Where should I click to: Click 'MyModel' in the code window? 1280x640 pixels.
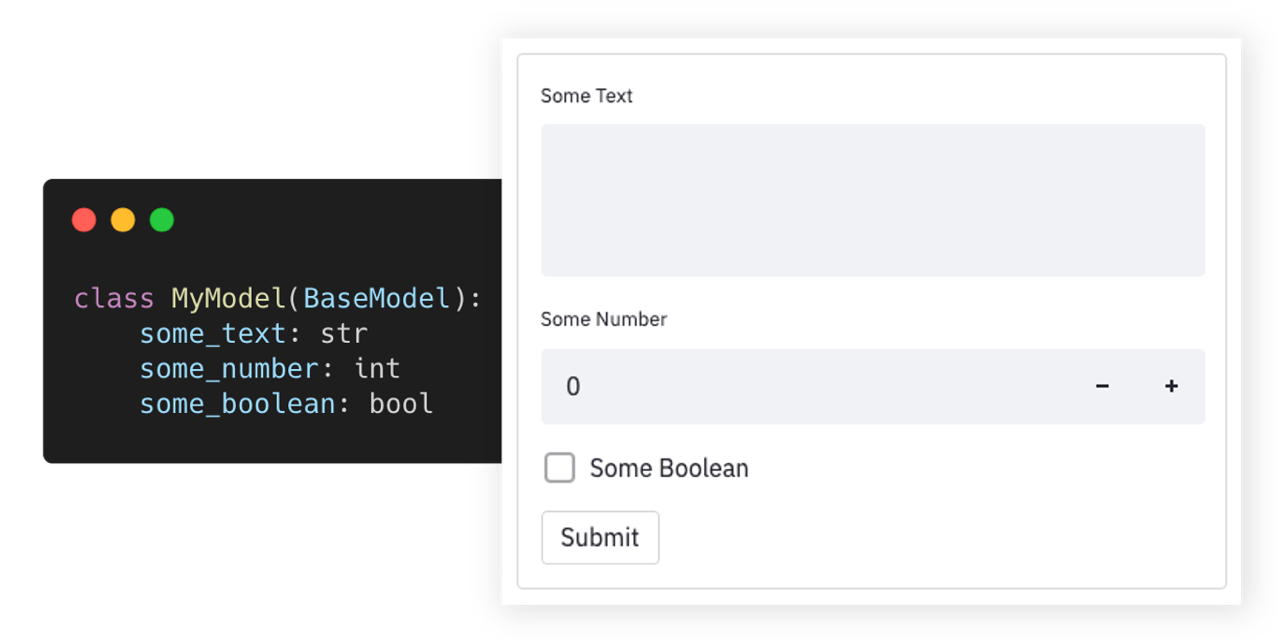pos(228,298)
